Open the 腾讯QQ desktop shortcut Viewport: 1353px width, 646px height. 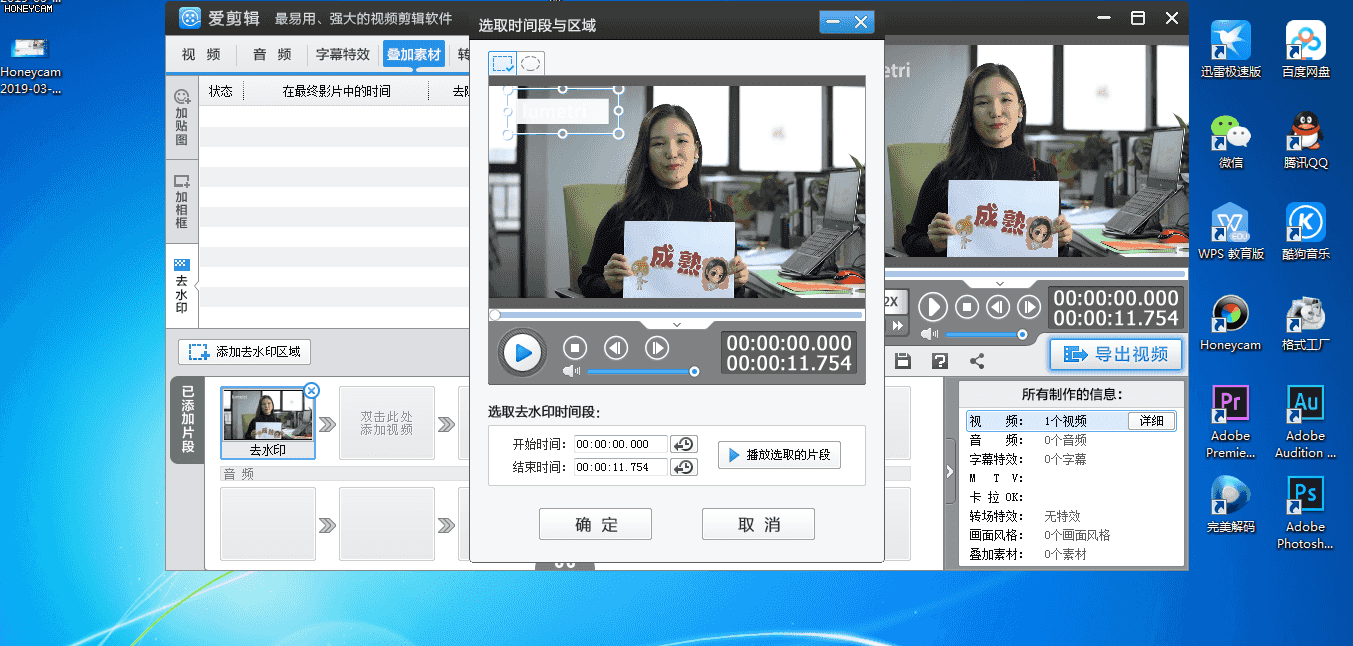(1305, 141)
